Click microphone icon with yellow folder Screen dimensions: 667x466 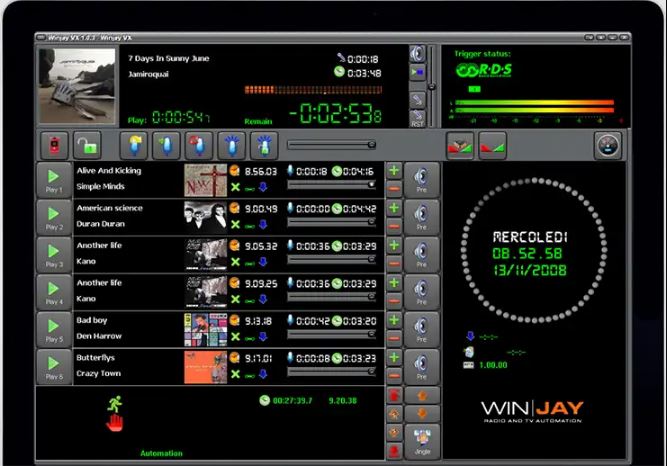[x=134, y=145]
